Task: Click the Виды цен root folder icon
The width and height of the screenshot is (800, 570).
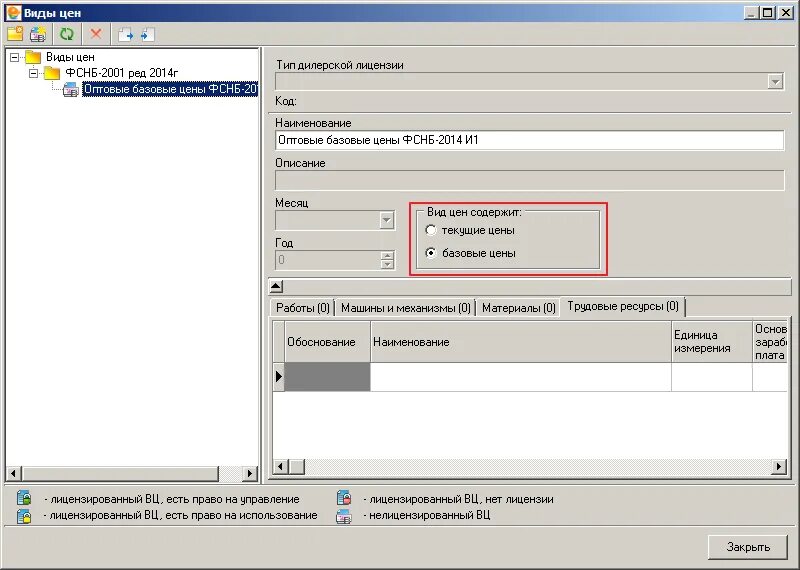Action: (x=33, y=57)
